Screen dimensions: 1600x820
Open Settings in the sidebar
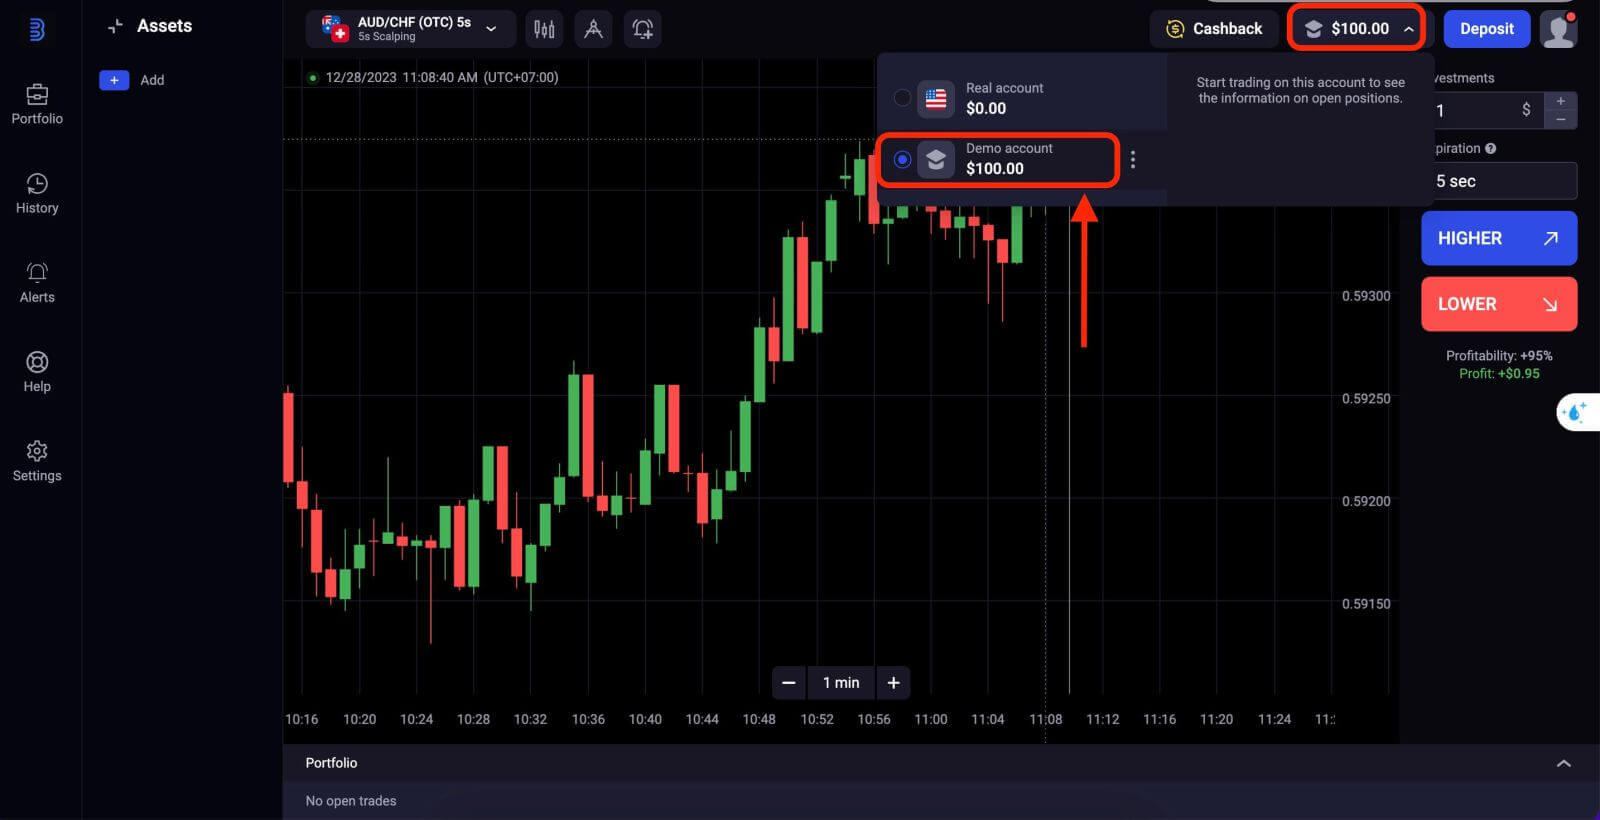point(37,461)
